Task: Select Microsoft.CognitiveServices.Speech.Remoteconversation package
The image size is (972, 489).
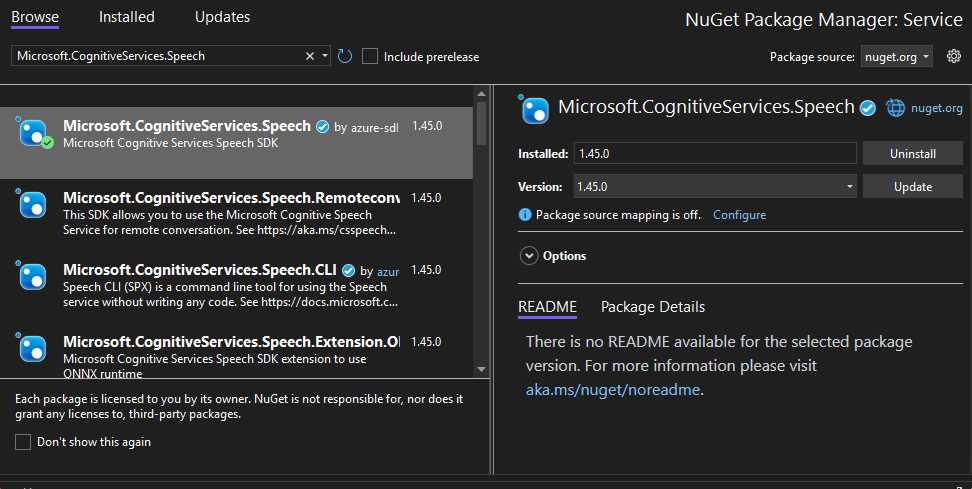Action: (x=231, y=198)
